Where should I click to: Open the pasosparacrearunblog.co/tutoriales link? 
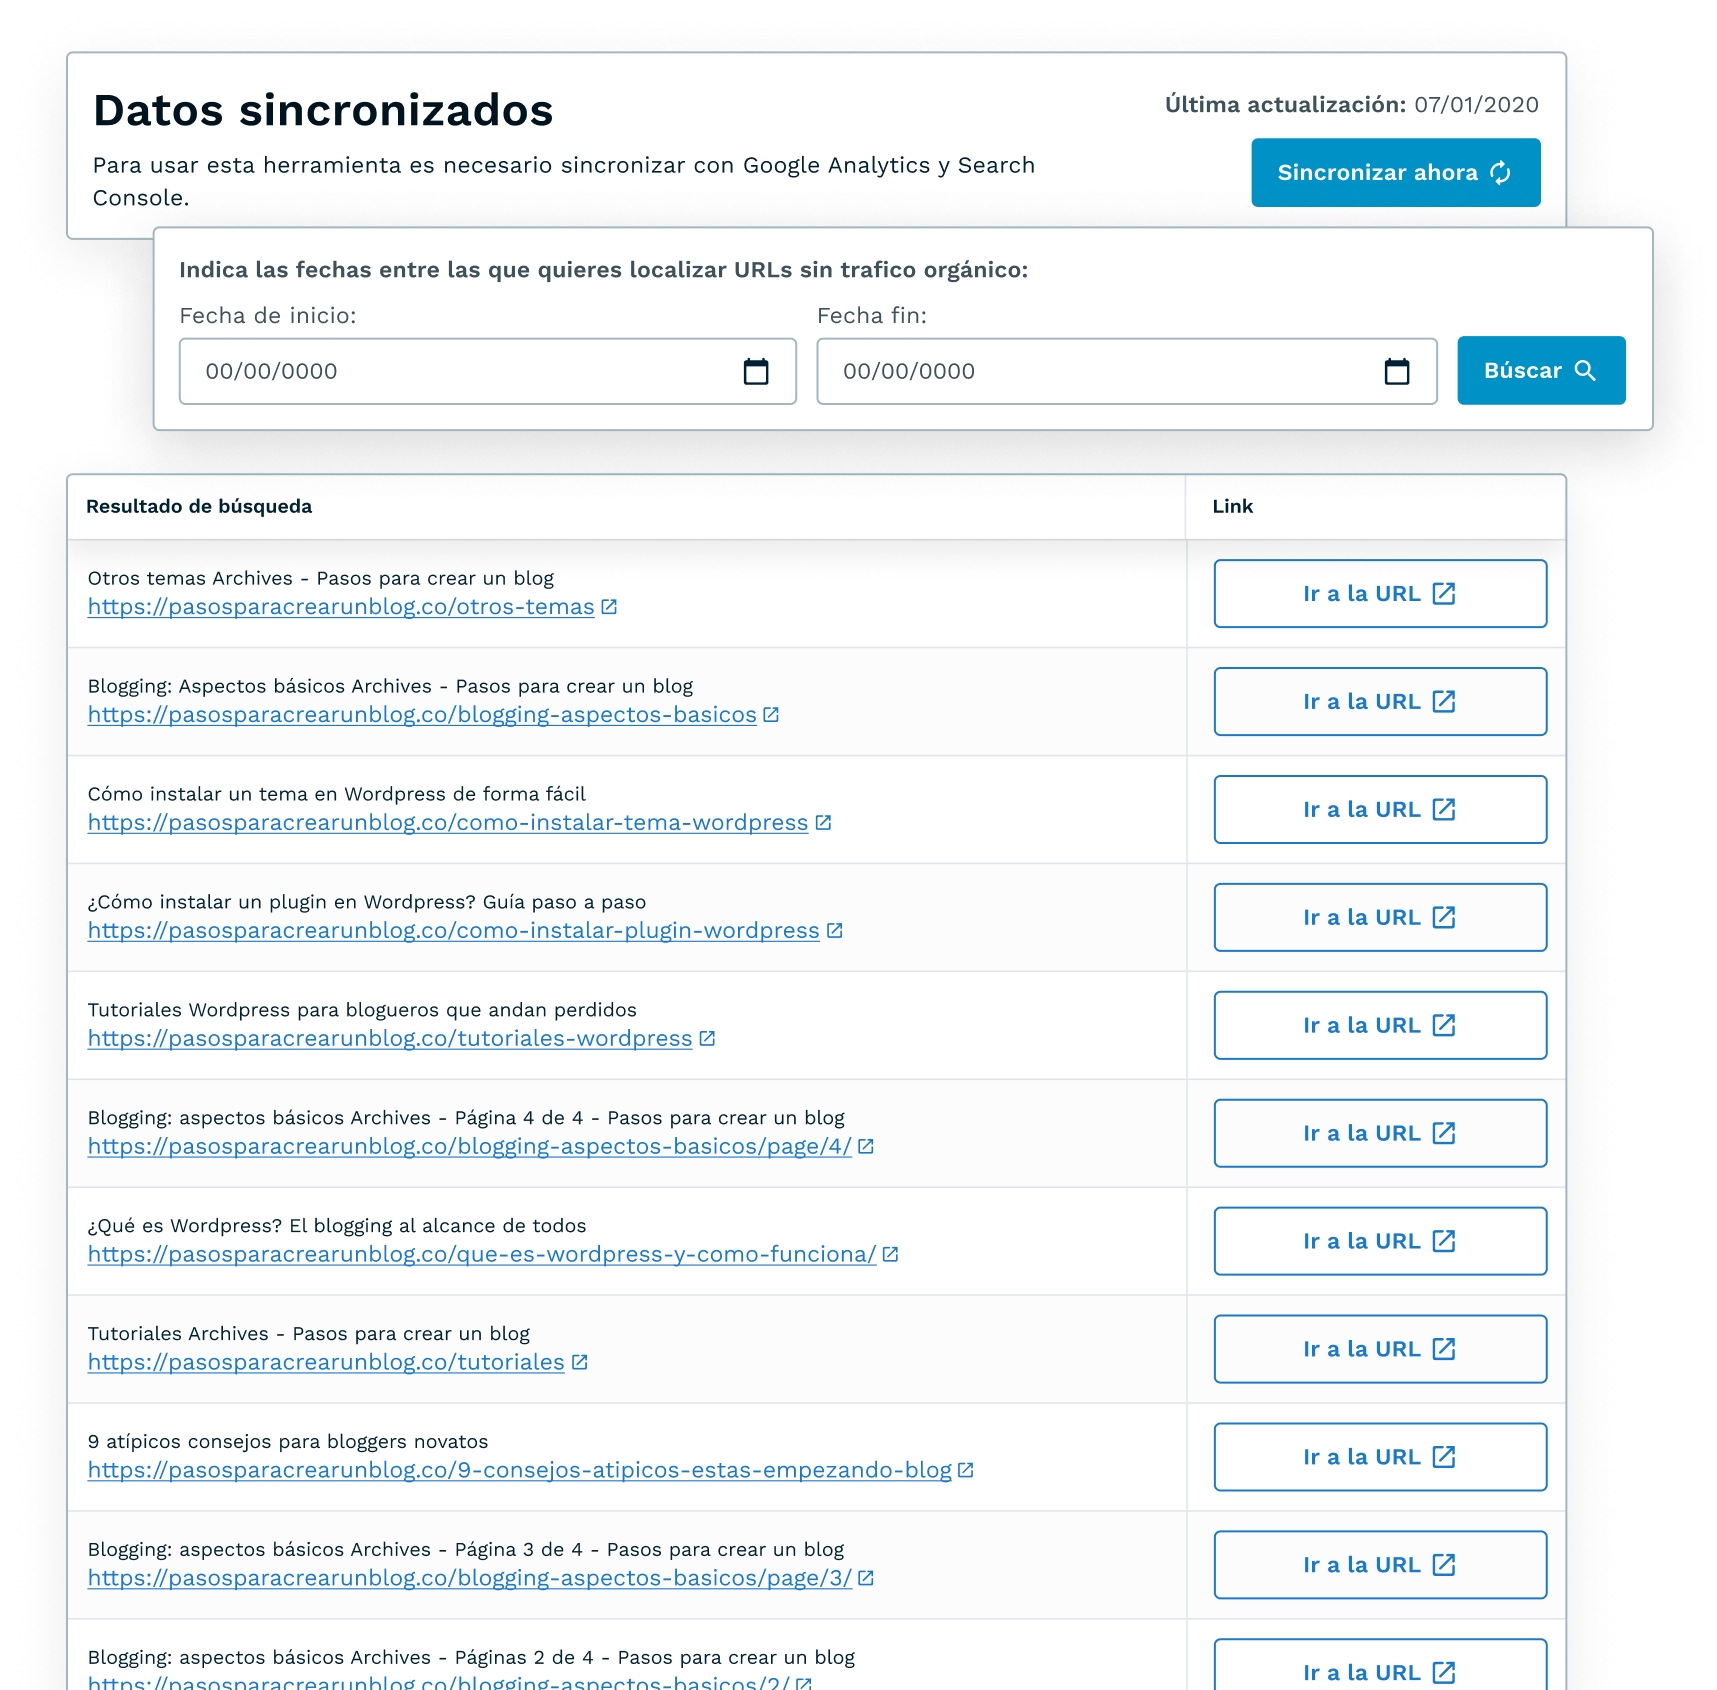pyautogui.click(x=326, y=1363)
